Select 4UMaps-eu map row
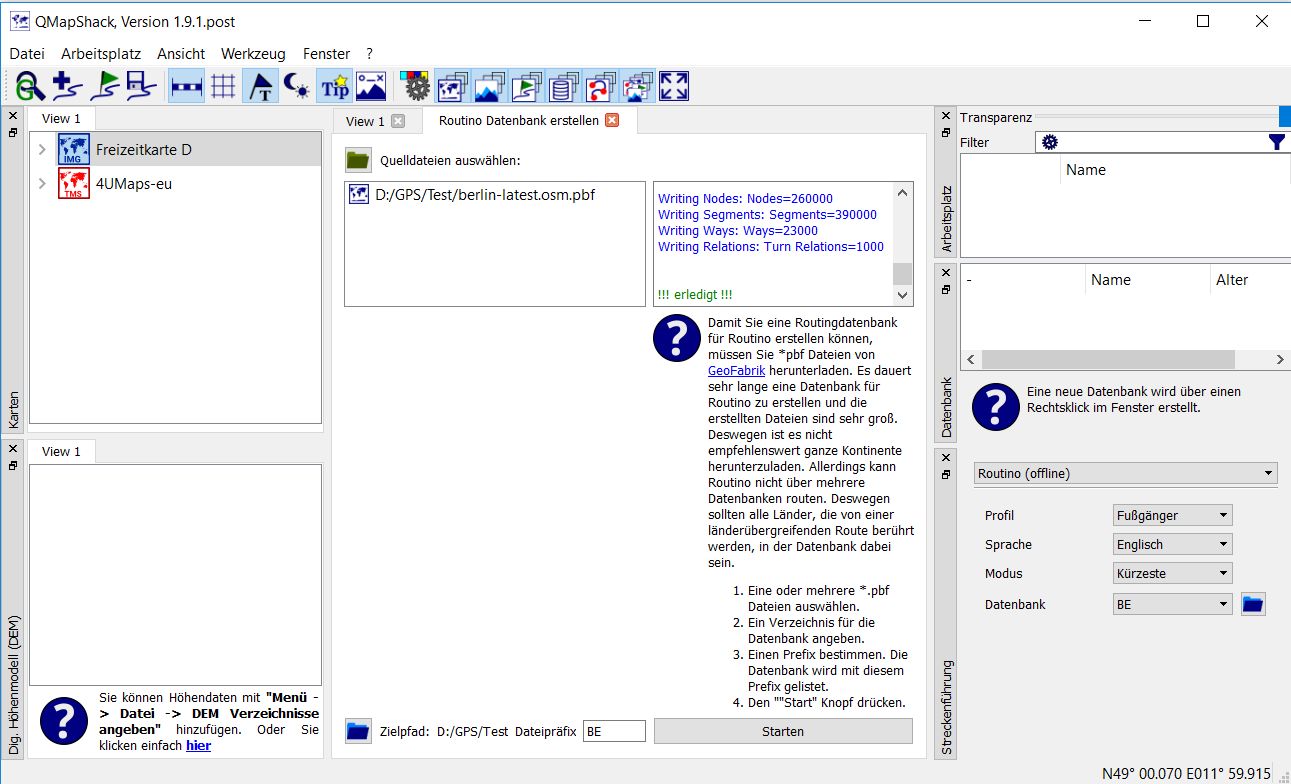 [x=176, y=184]
